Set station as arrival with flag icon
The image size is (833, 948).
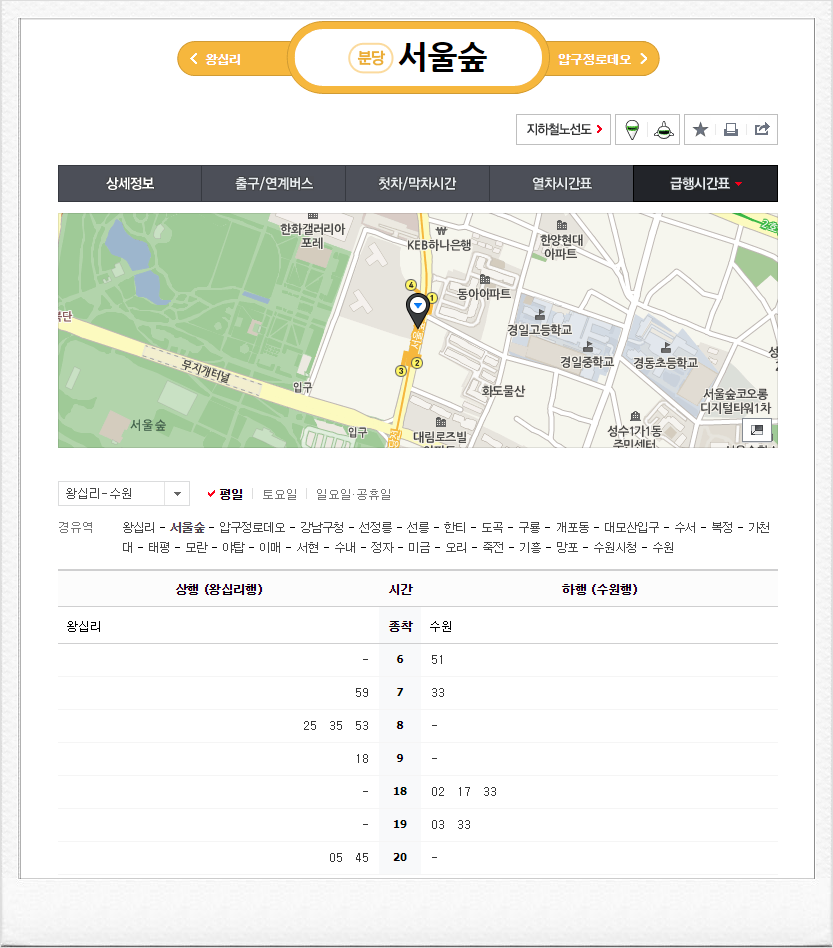point(664,129)
